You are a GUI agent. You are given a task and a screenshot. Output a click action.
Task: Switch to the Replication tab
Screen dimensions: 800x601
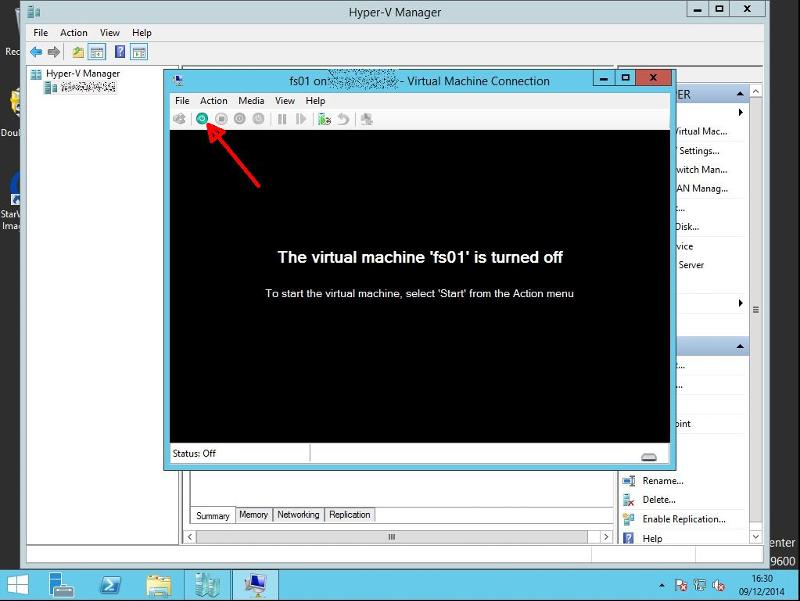pos(349,514)
